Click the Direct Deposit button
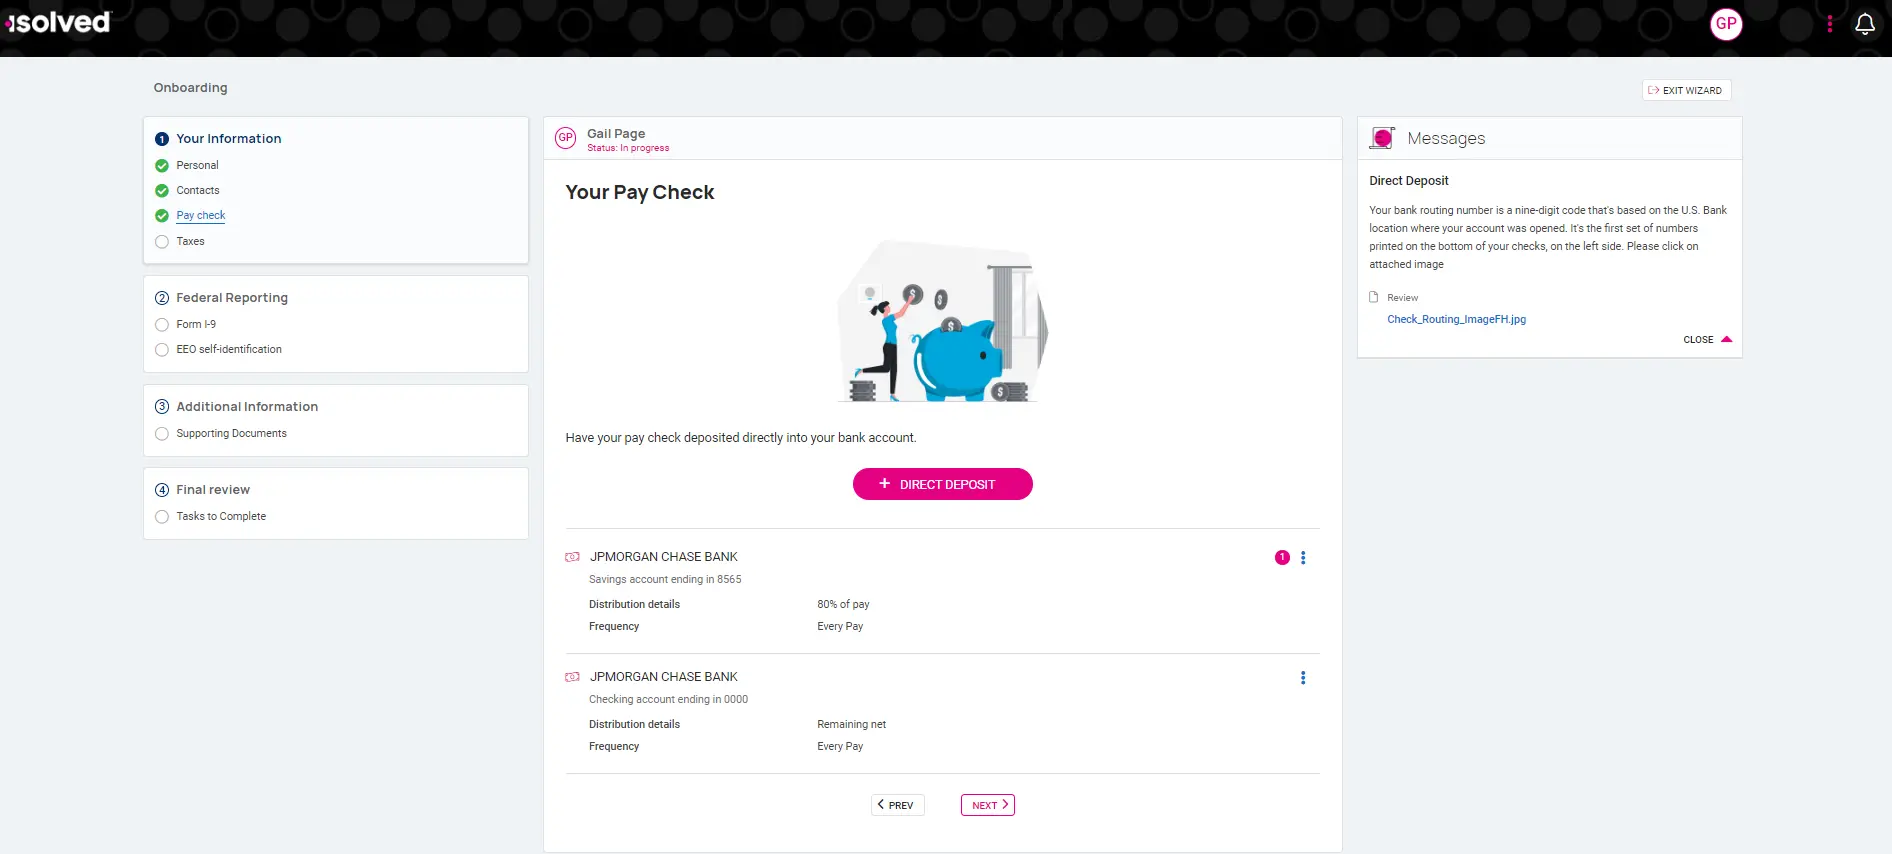The image size is (1892, 854). click(942, 484)
